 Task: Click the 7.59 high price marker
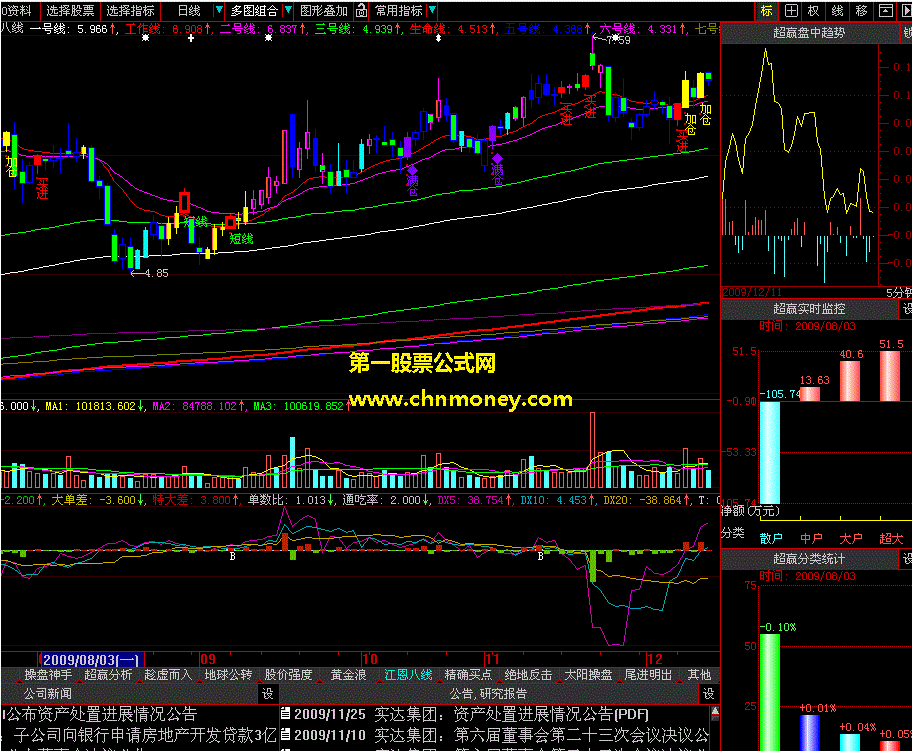click(611, 40)
